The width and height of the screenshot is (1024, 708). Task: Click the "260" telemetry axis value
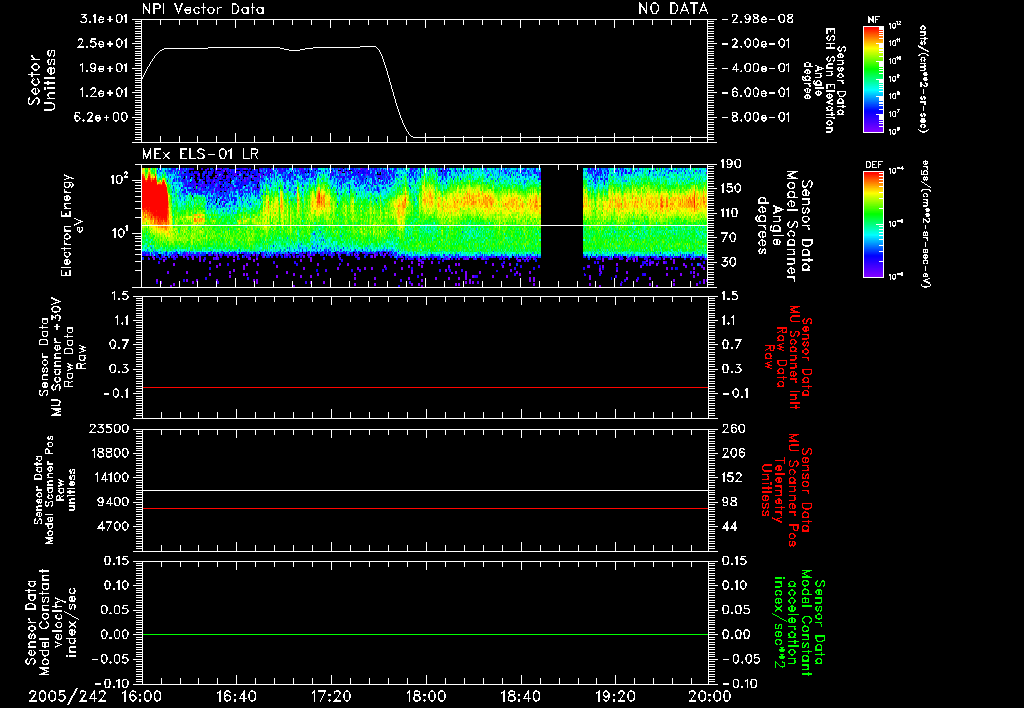pos(732,428)
